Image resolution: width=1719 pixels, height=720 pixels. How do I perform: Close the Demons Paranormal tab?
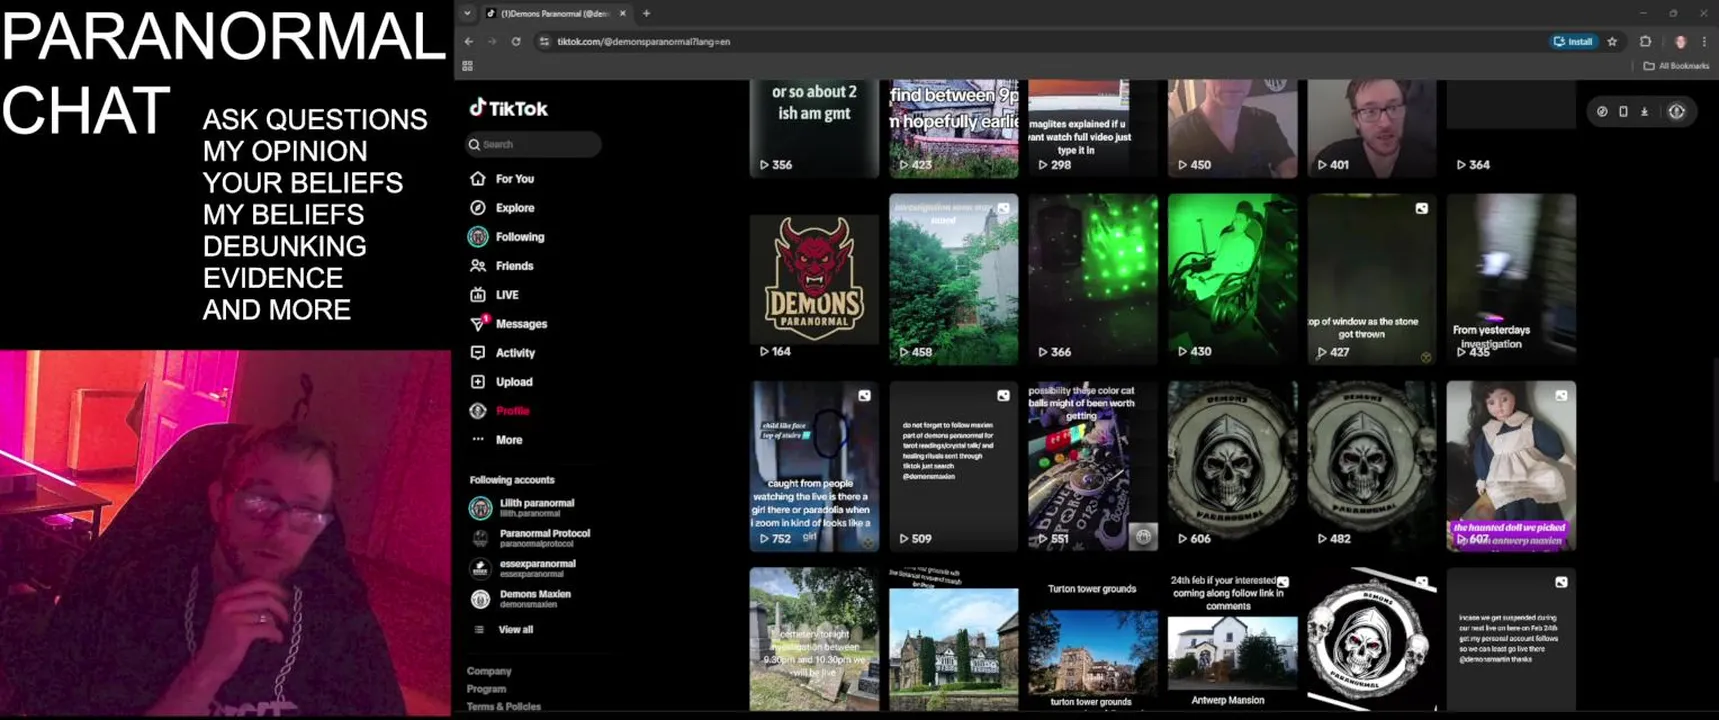pos(622,13)
